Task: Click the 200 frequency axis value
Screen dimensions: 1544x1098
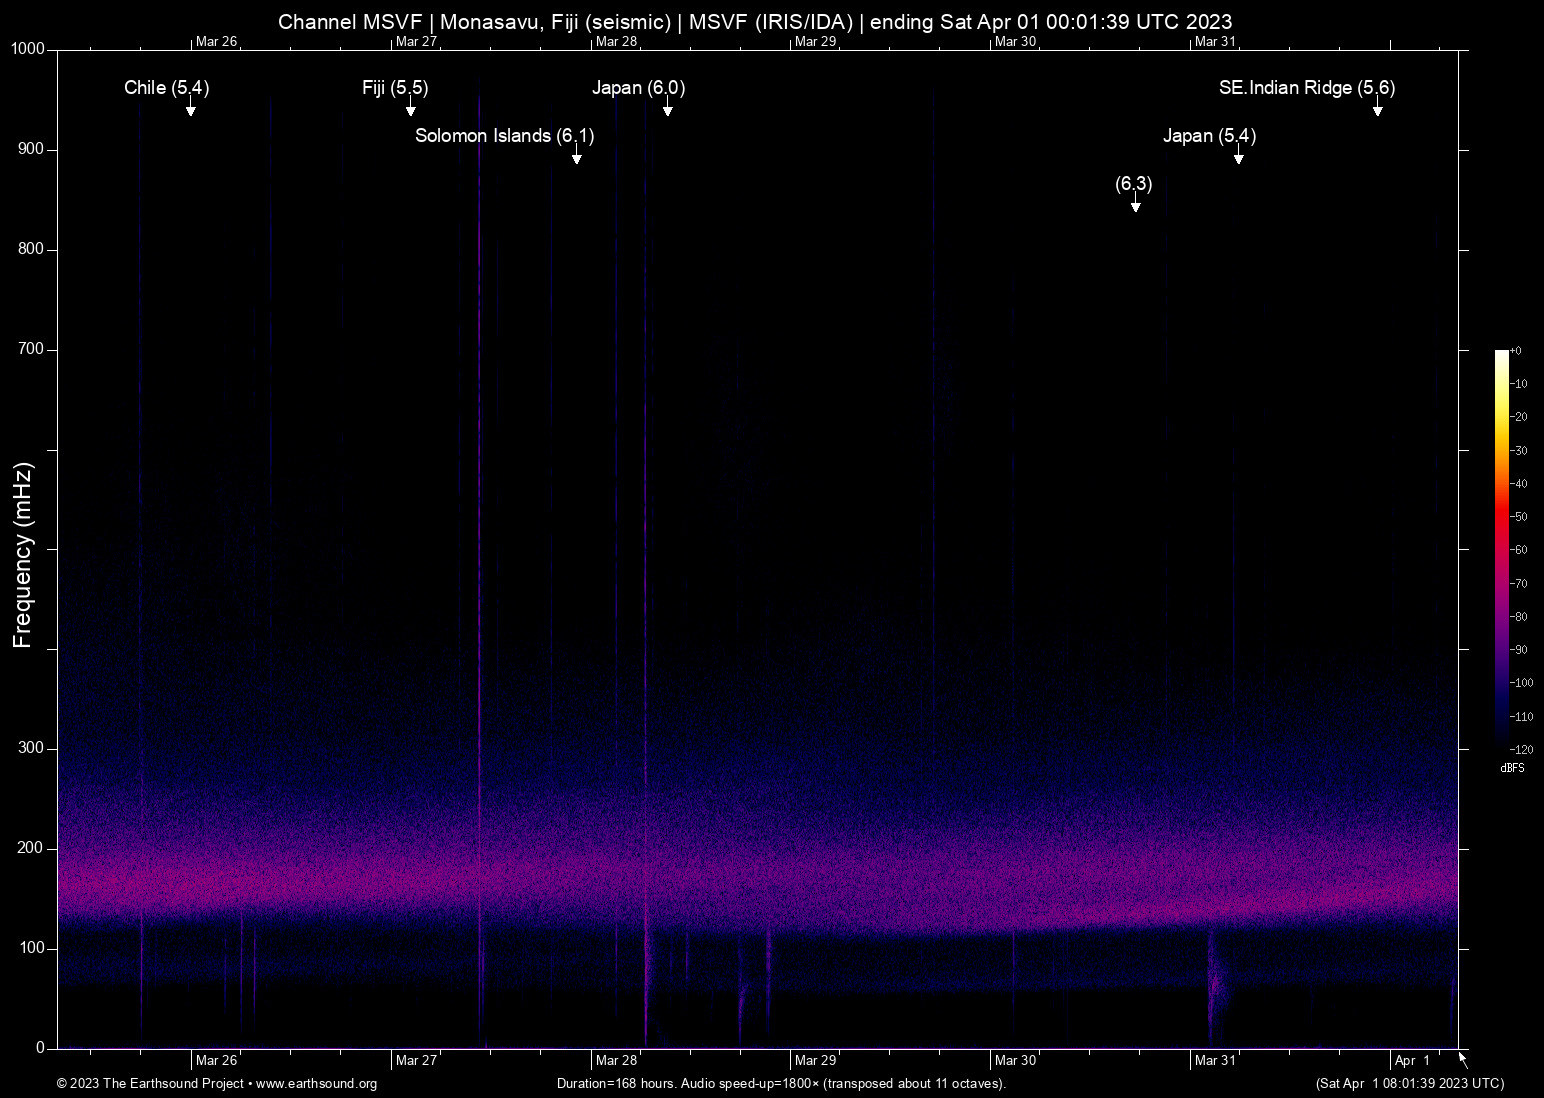Action: pyautogui.click(x=32, y=848)
